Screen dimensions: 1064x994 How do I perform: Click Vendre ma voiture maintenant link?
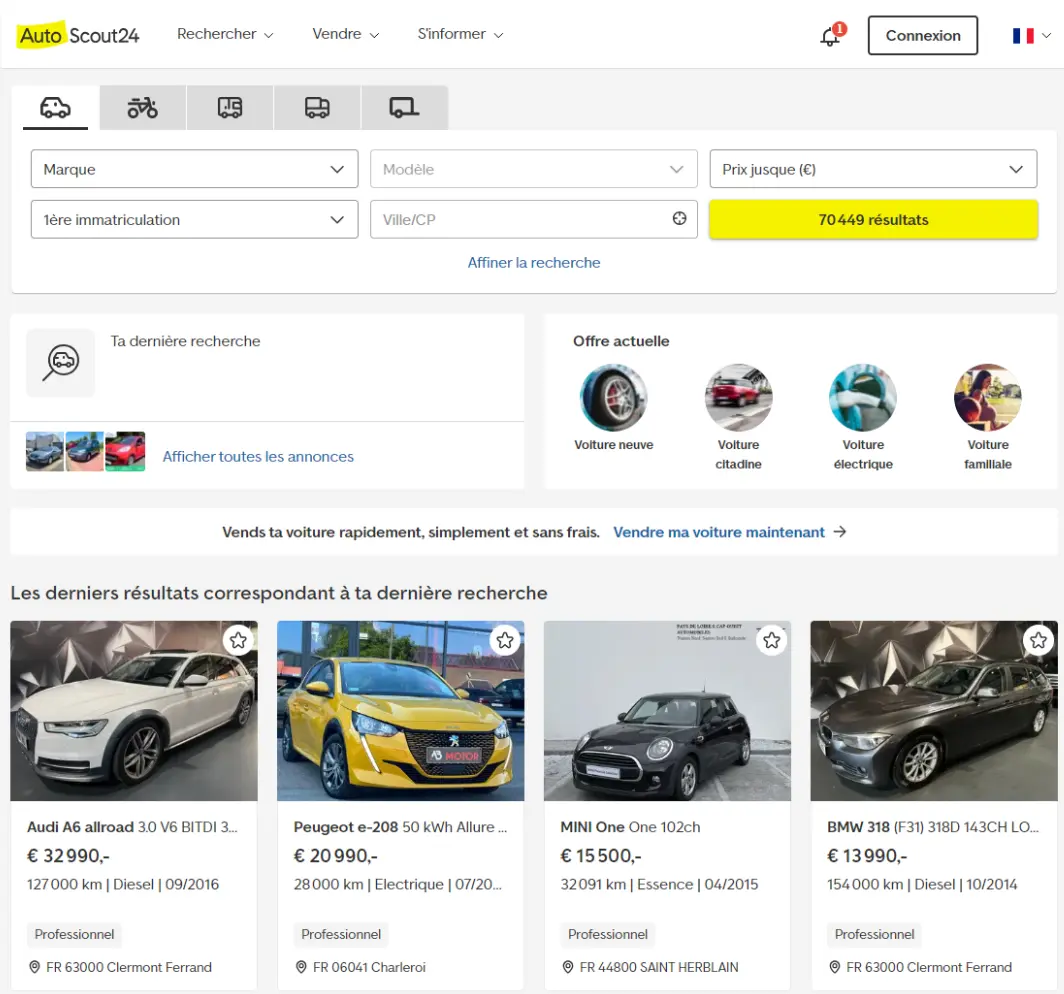point(719,532)
